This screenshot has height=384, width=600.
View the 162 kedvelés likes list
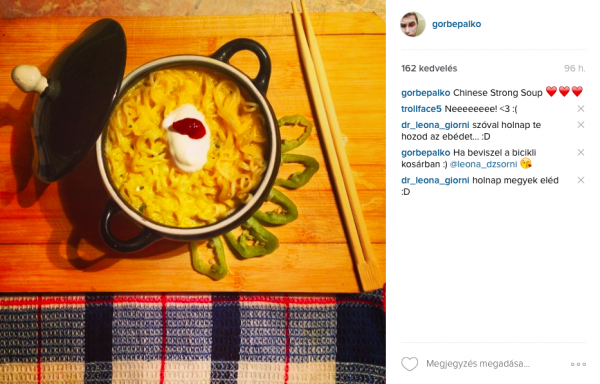click(x=429, y=68)
